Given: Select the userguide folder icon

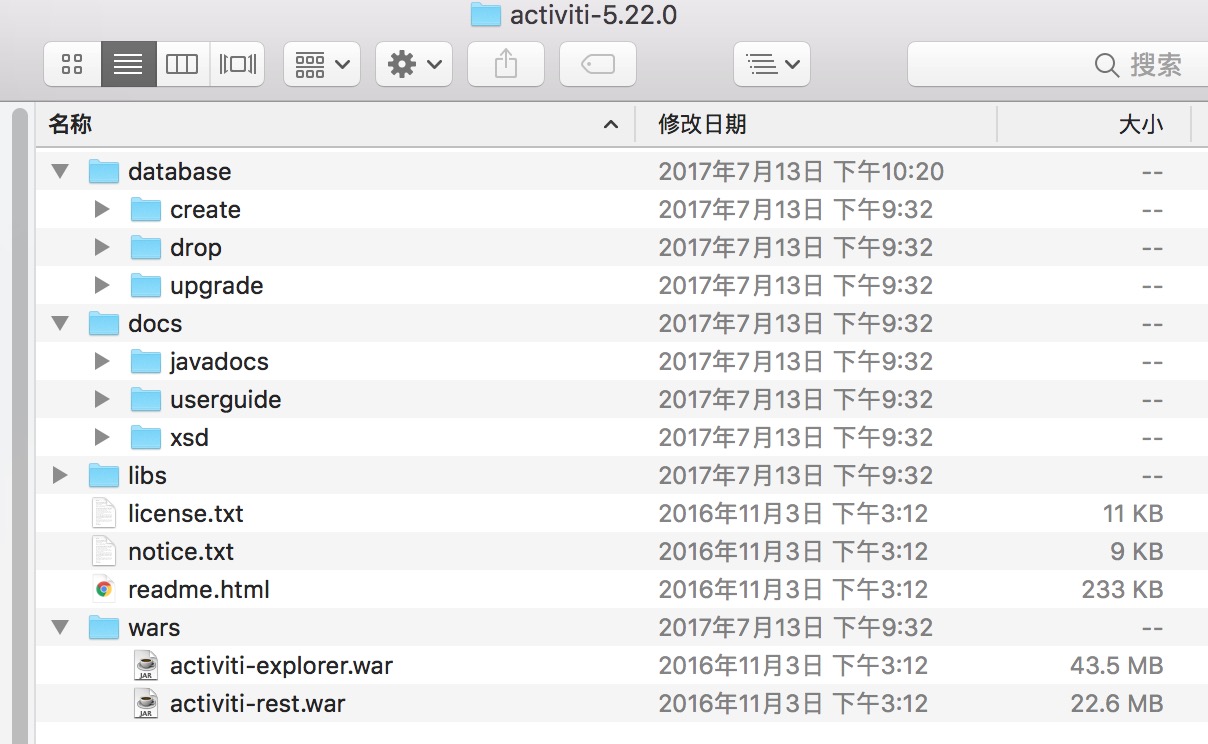Looking at the screenshot, I should (146, 400).
